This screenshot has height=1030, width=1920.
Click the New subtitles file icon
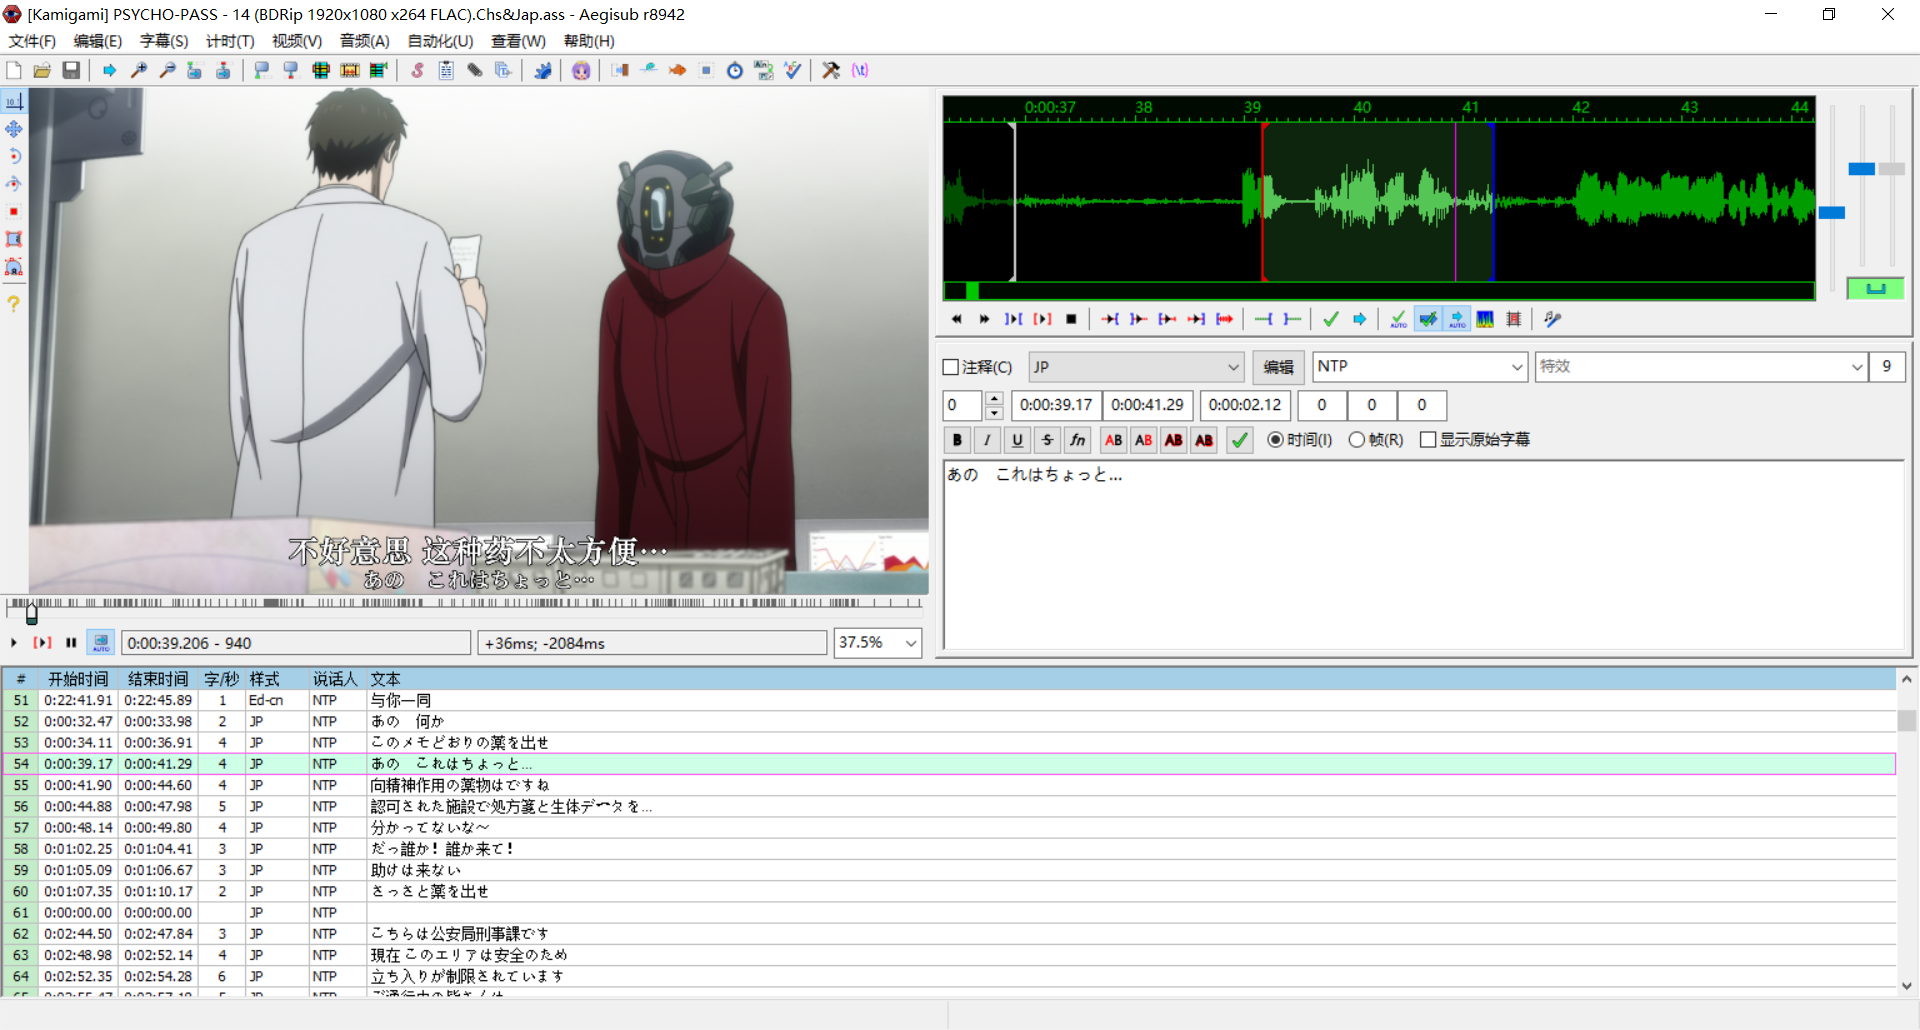pyautogui.click(x=14, y=70)
